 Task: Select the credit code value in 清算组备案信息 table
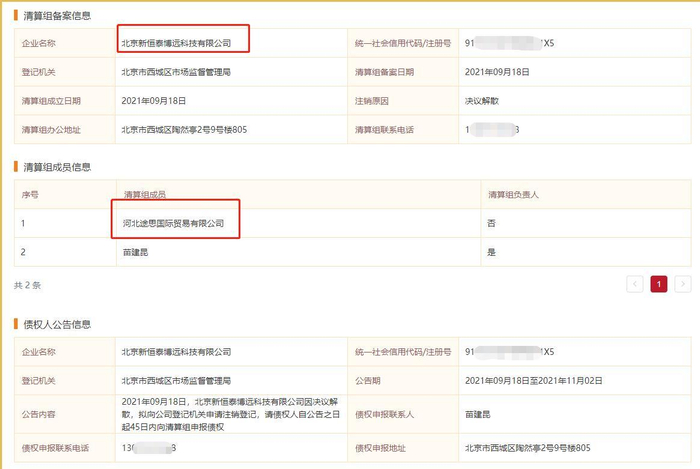point(509,43)
